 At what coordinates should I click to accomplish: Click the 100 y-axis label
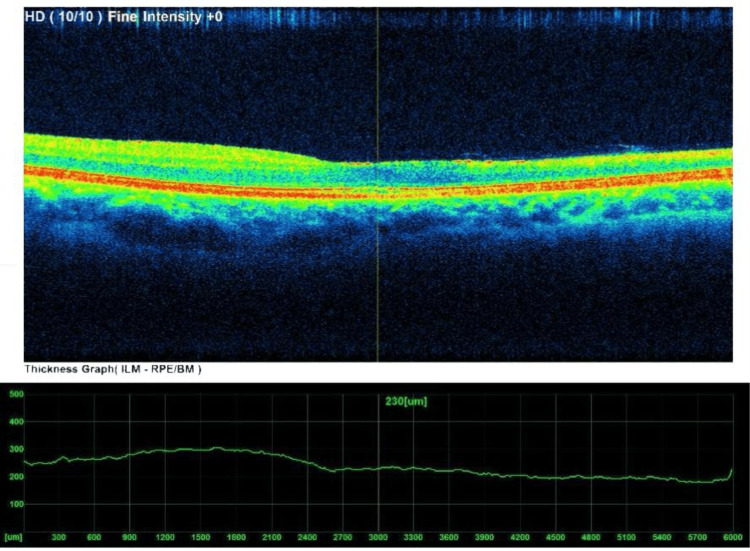tap(17, 504)
